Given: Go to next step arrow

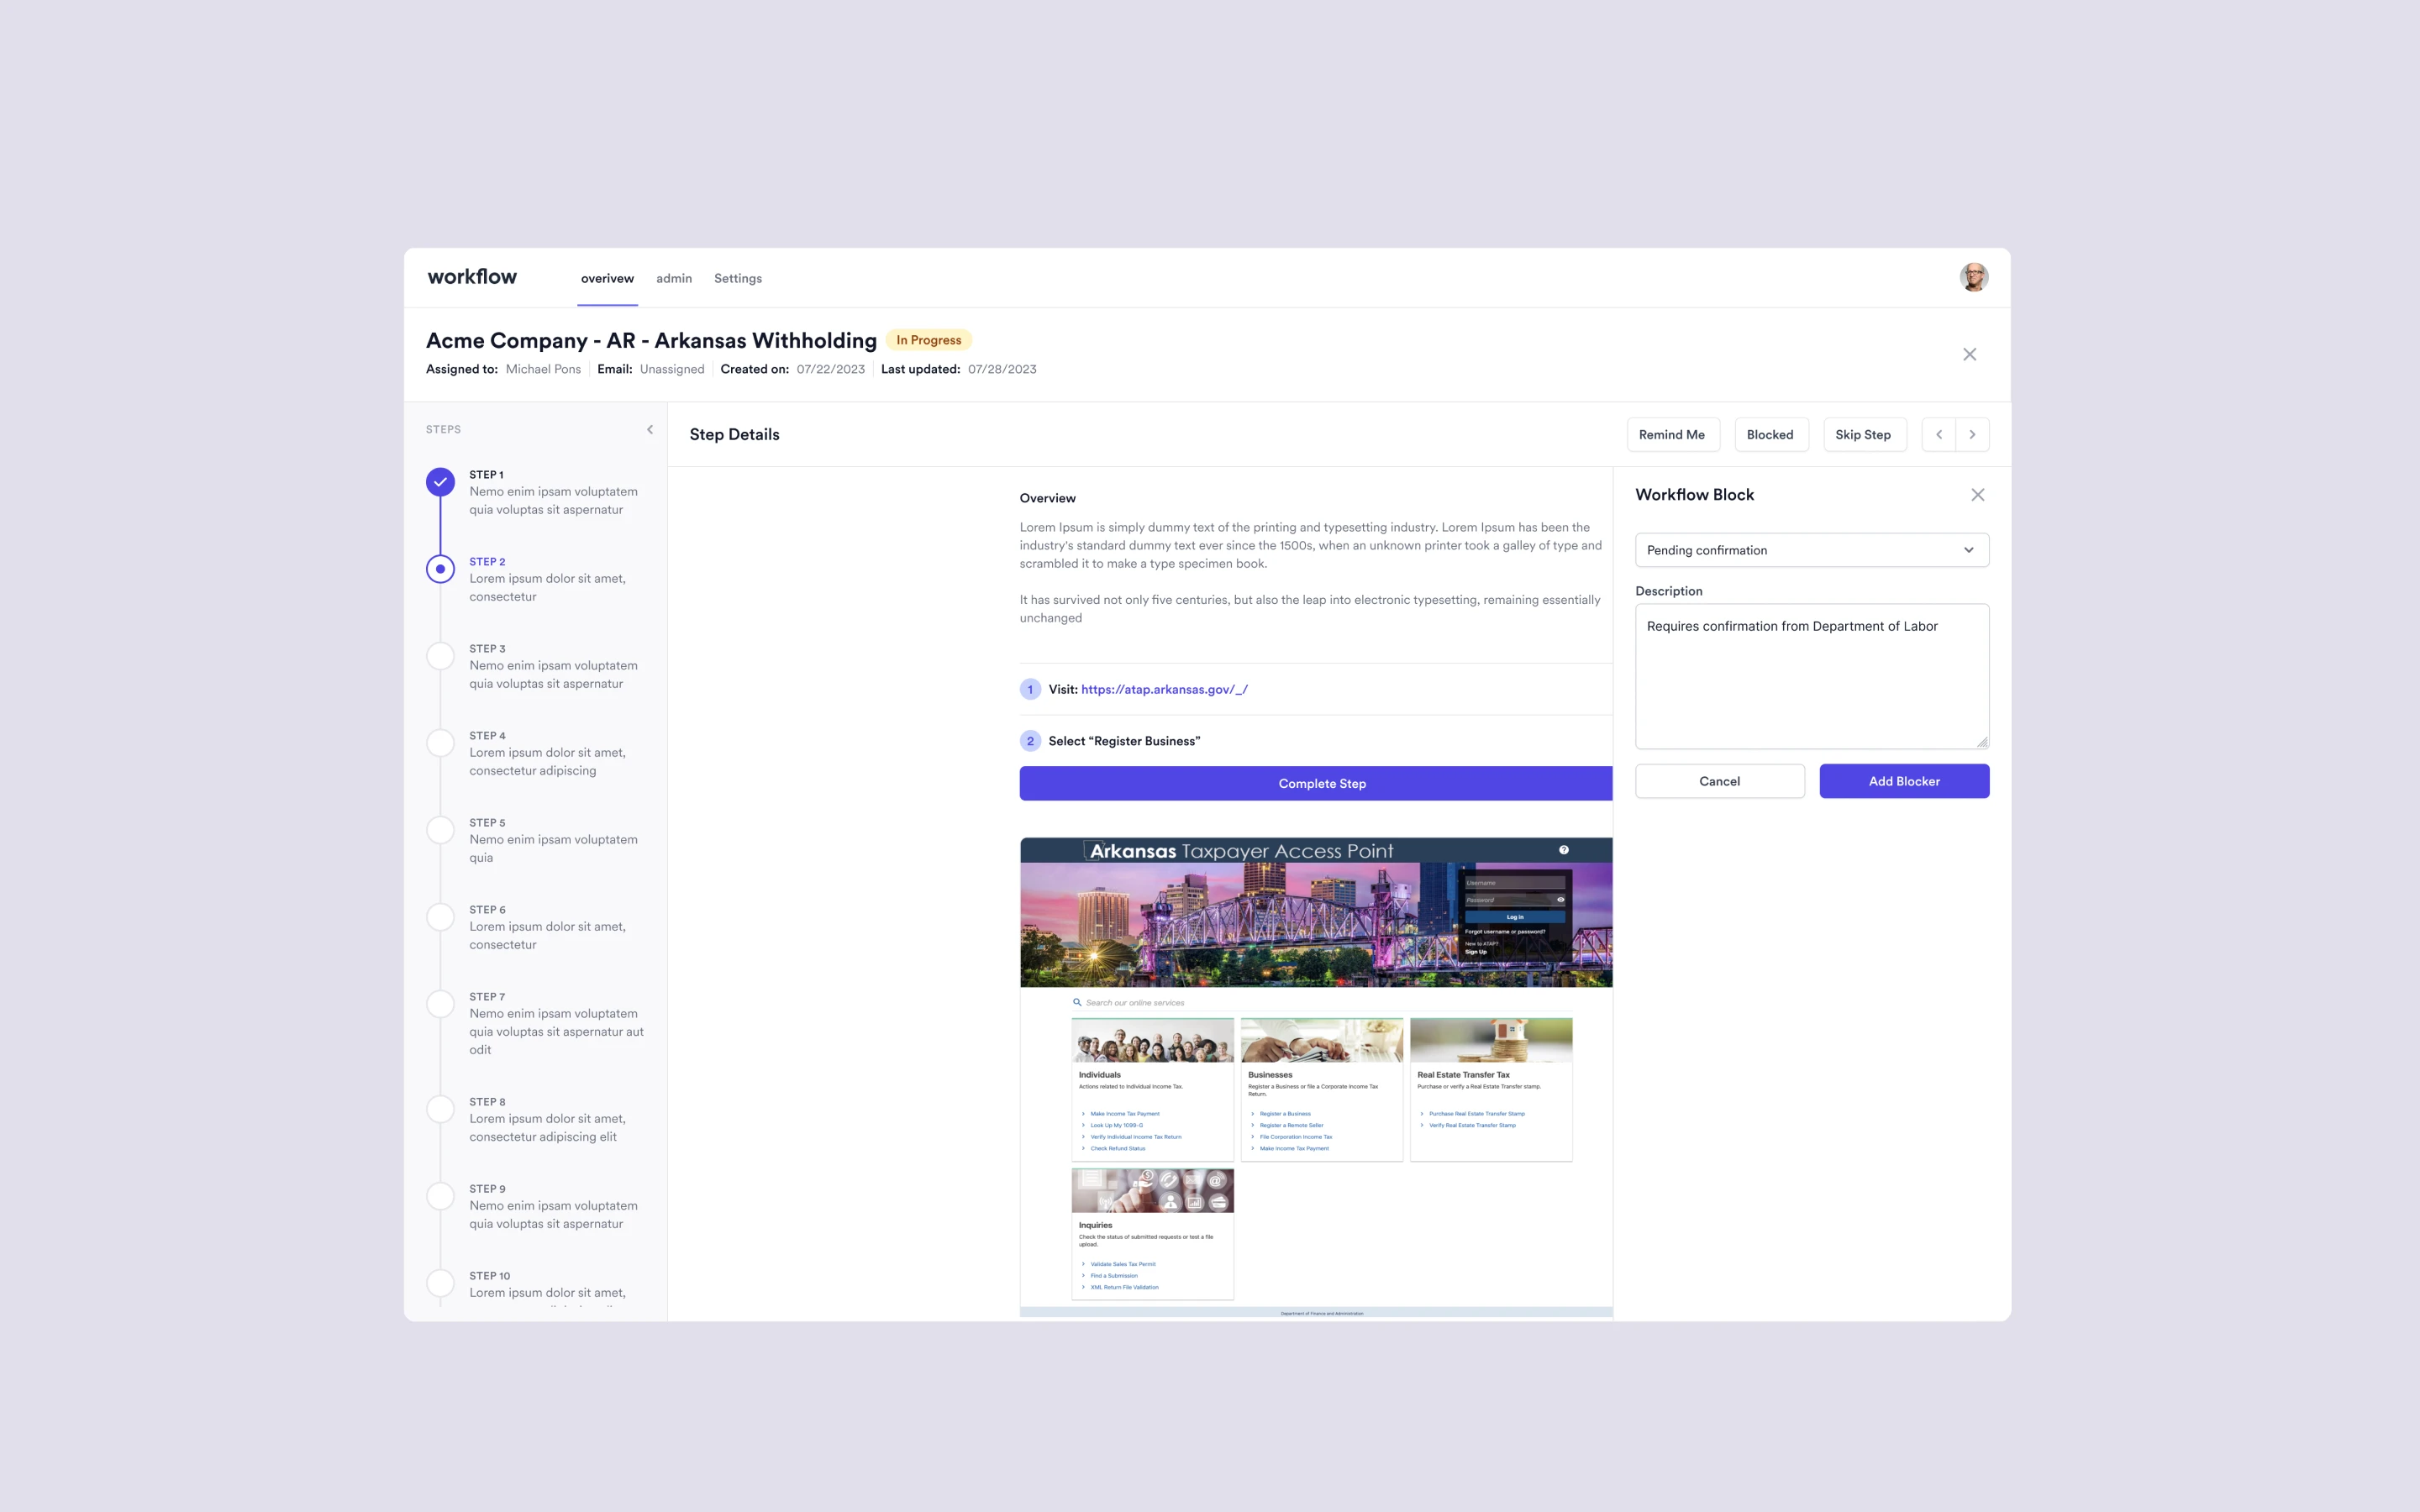Looking at the screenshot, I should click(1972, 434).
